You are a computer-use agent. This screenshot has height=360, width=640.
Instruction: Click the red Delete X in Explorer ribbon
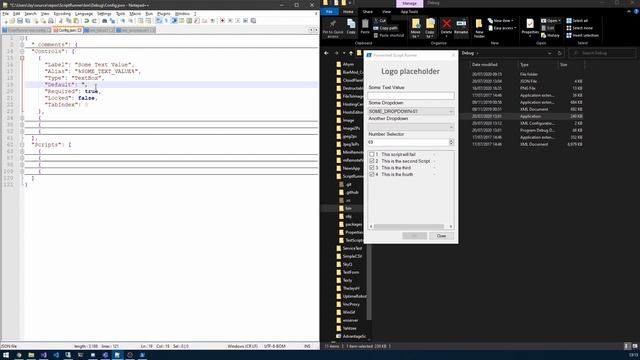(x=447, y=26)
